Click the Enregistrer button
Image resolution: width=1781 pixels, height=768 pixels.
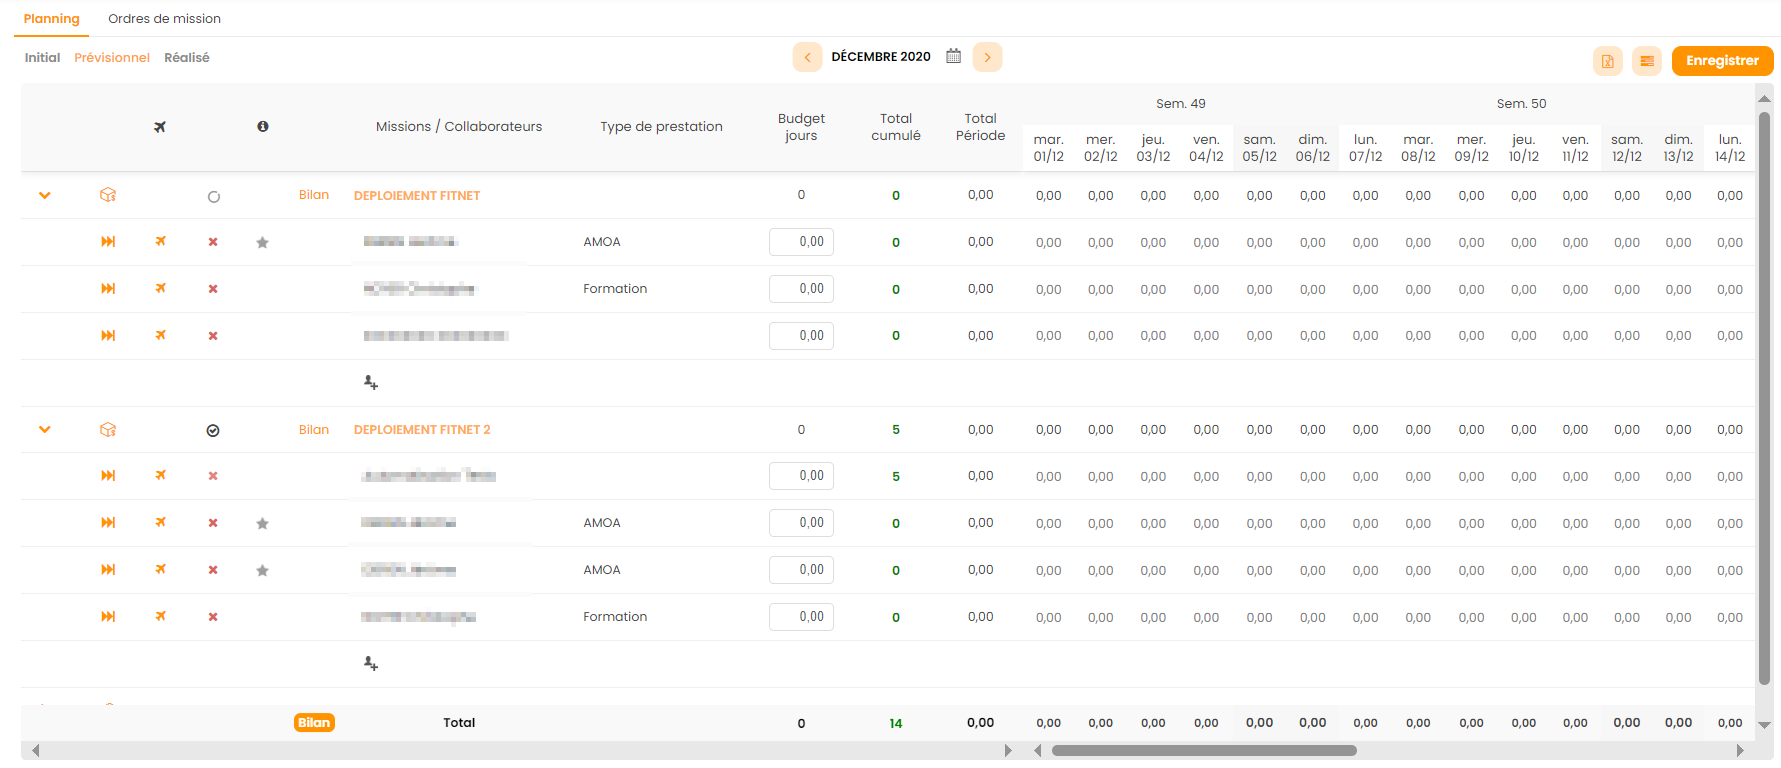point(1721,61)
